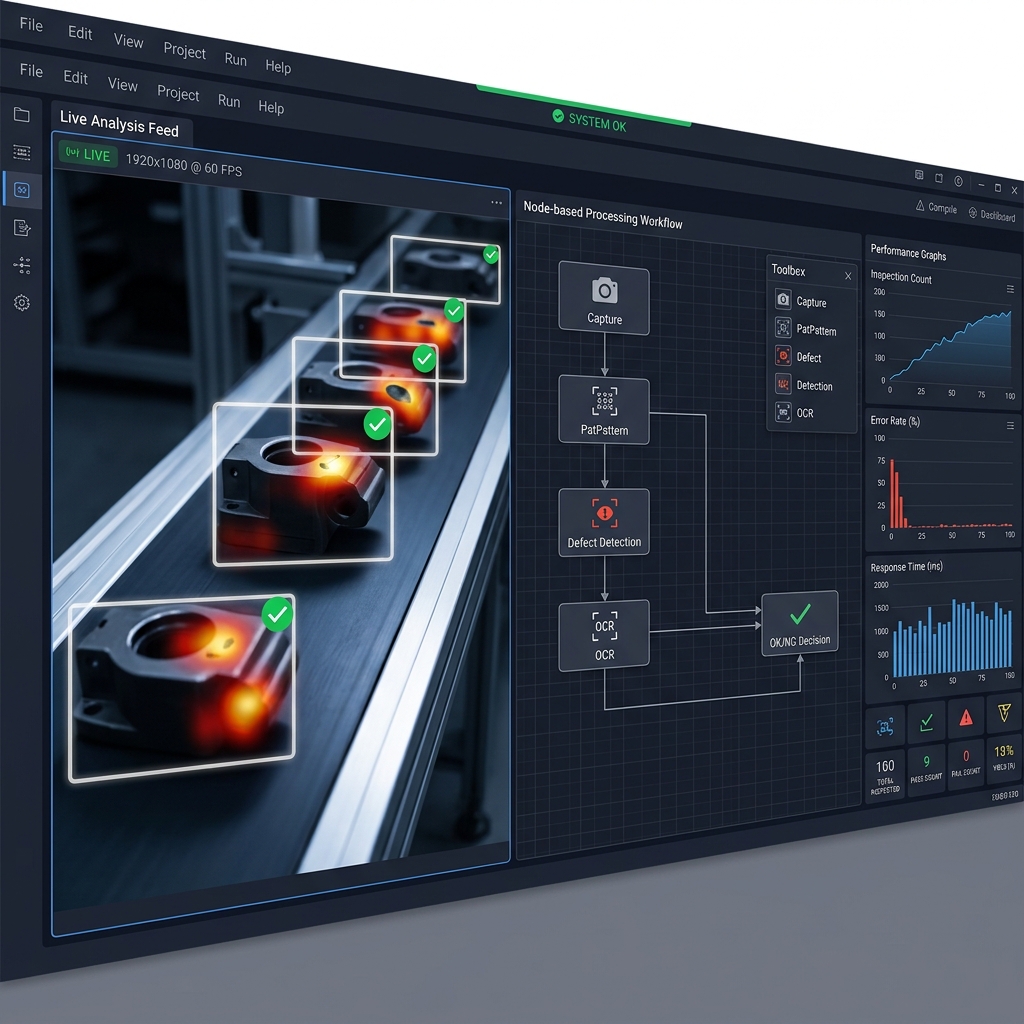This screenshot has width=1024, height=1024.
Task: Select the smallest bounding box on farthest part
Action: coord(445,270)
